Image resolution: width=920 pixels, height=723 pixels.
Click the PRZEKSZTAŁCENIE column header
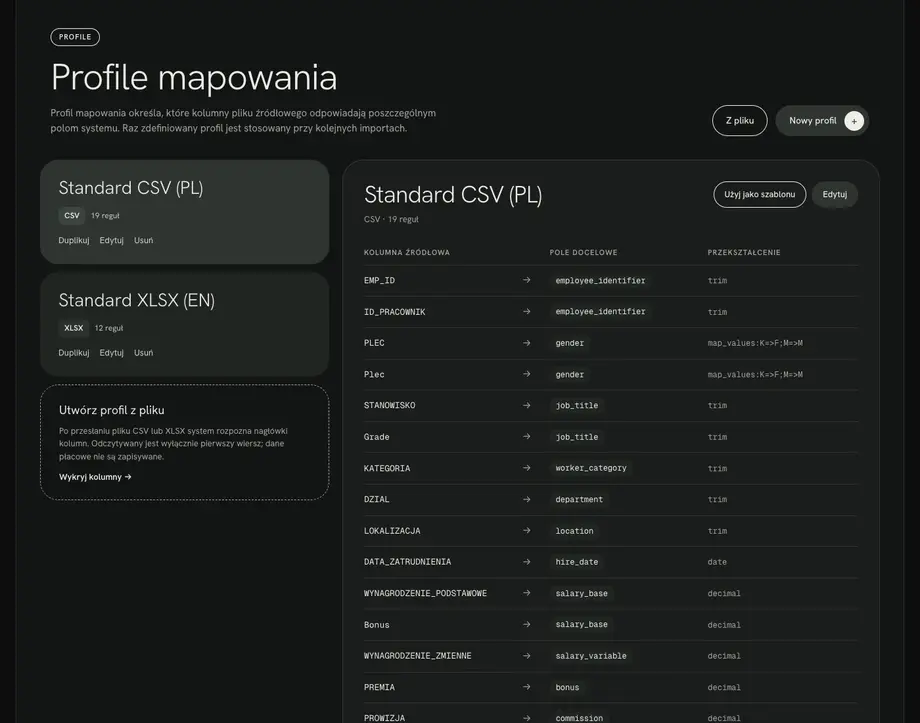744,252
